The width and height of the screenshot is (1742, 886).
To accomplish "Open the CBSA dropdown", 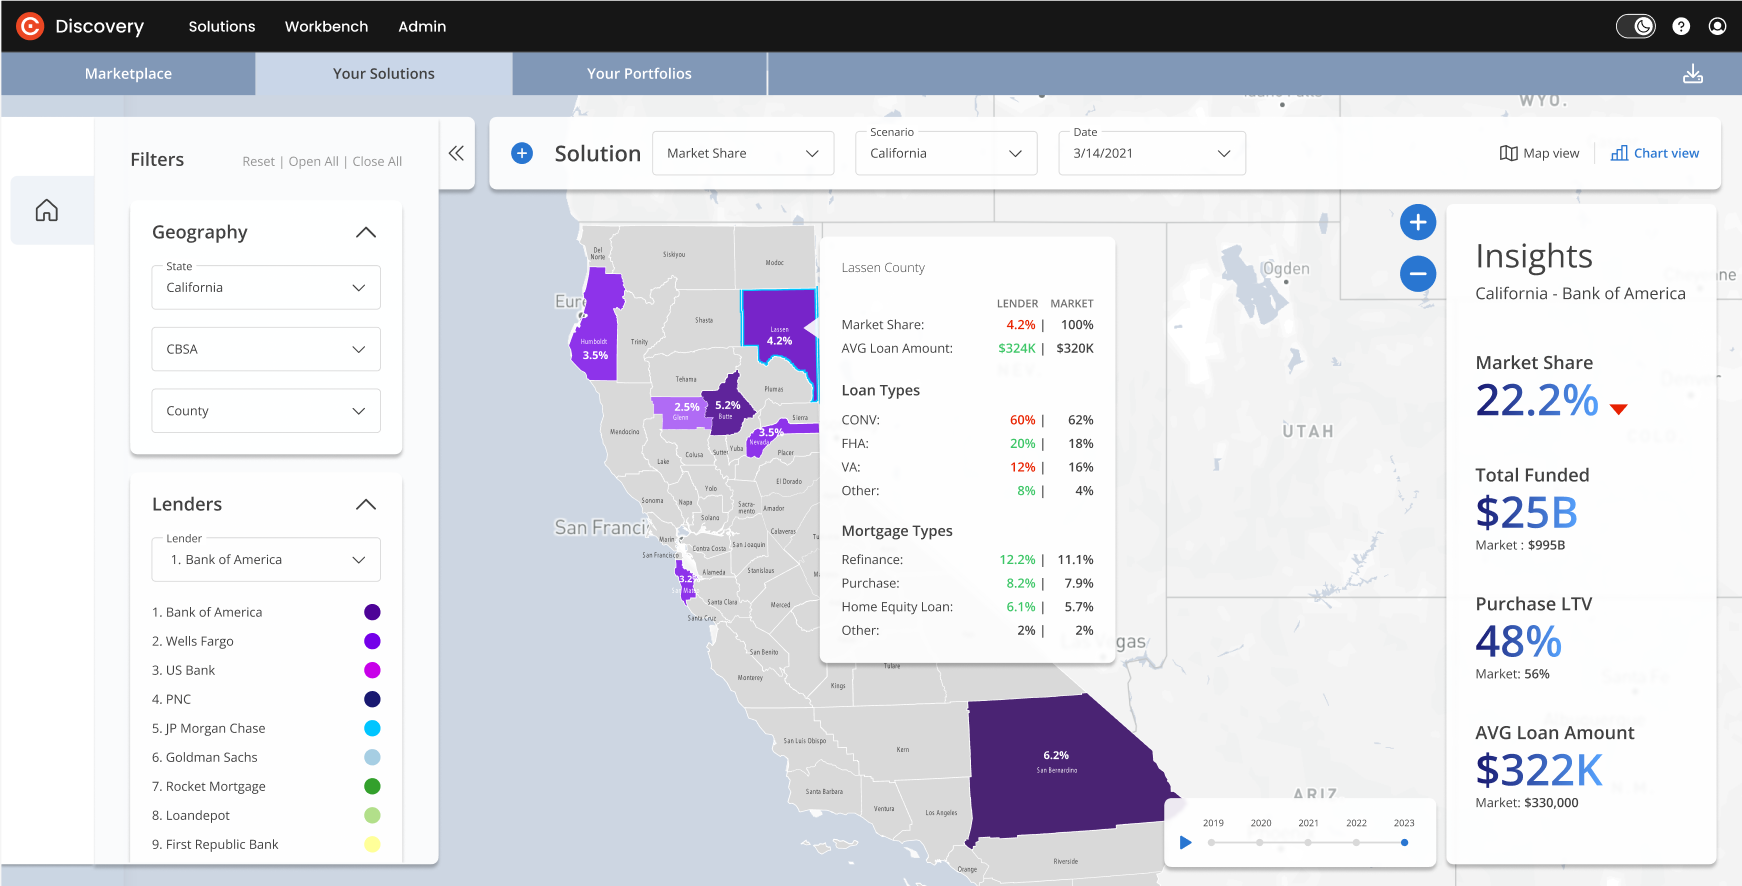I will 266,349.
